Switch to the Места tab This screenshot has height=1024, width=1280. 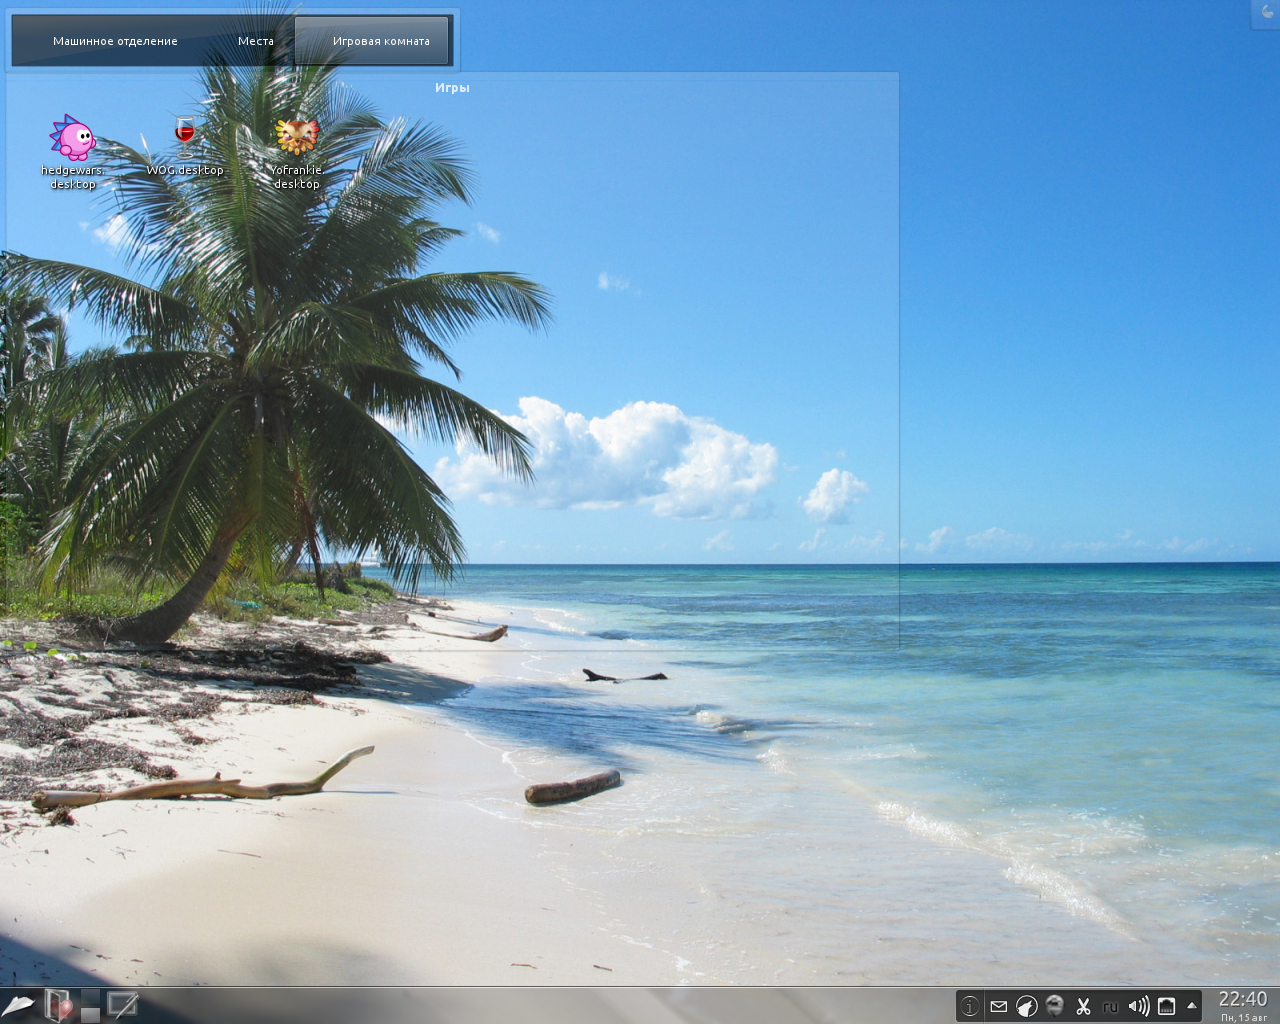(256, 41)
